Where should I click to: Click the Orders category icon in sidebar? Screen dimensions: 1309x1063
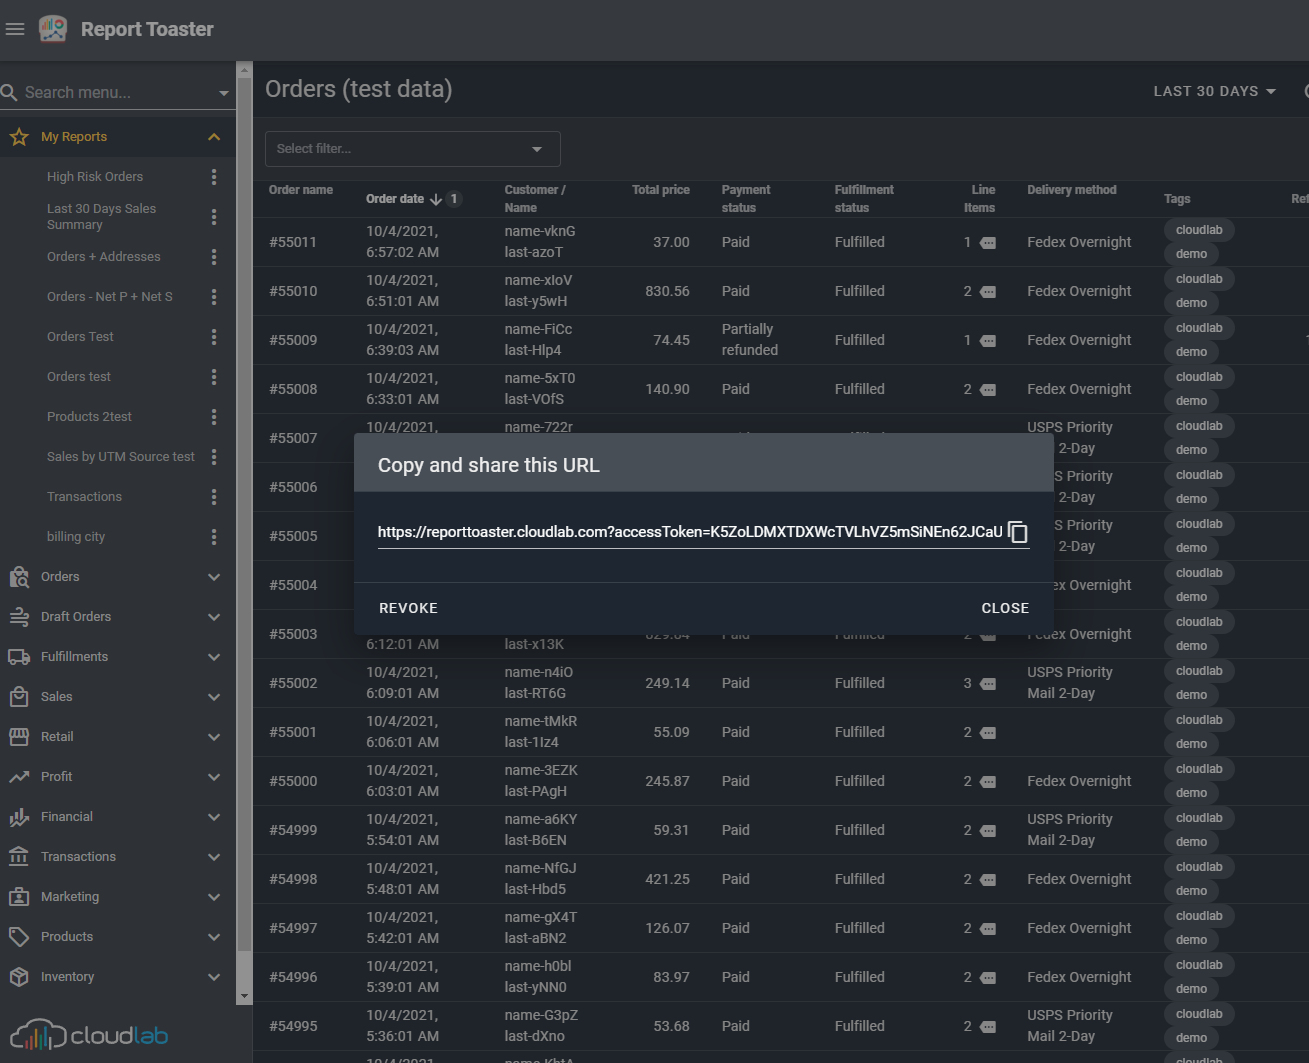coord(19,577)
